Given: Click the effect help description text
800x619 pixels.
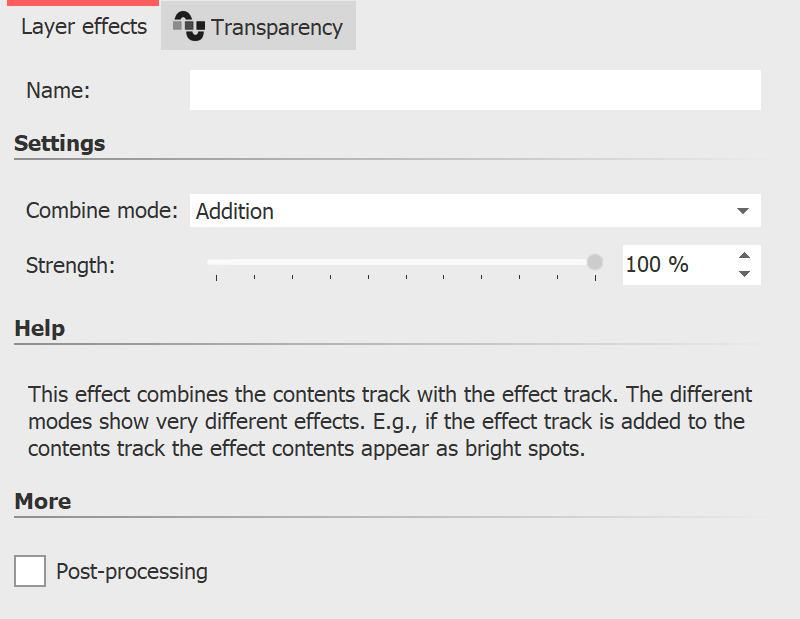Looking at the screenshot, I should pyautogui.click(x=390, y=421).
